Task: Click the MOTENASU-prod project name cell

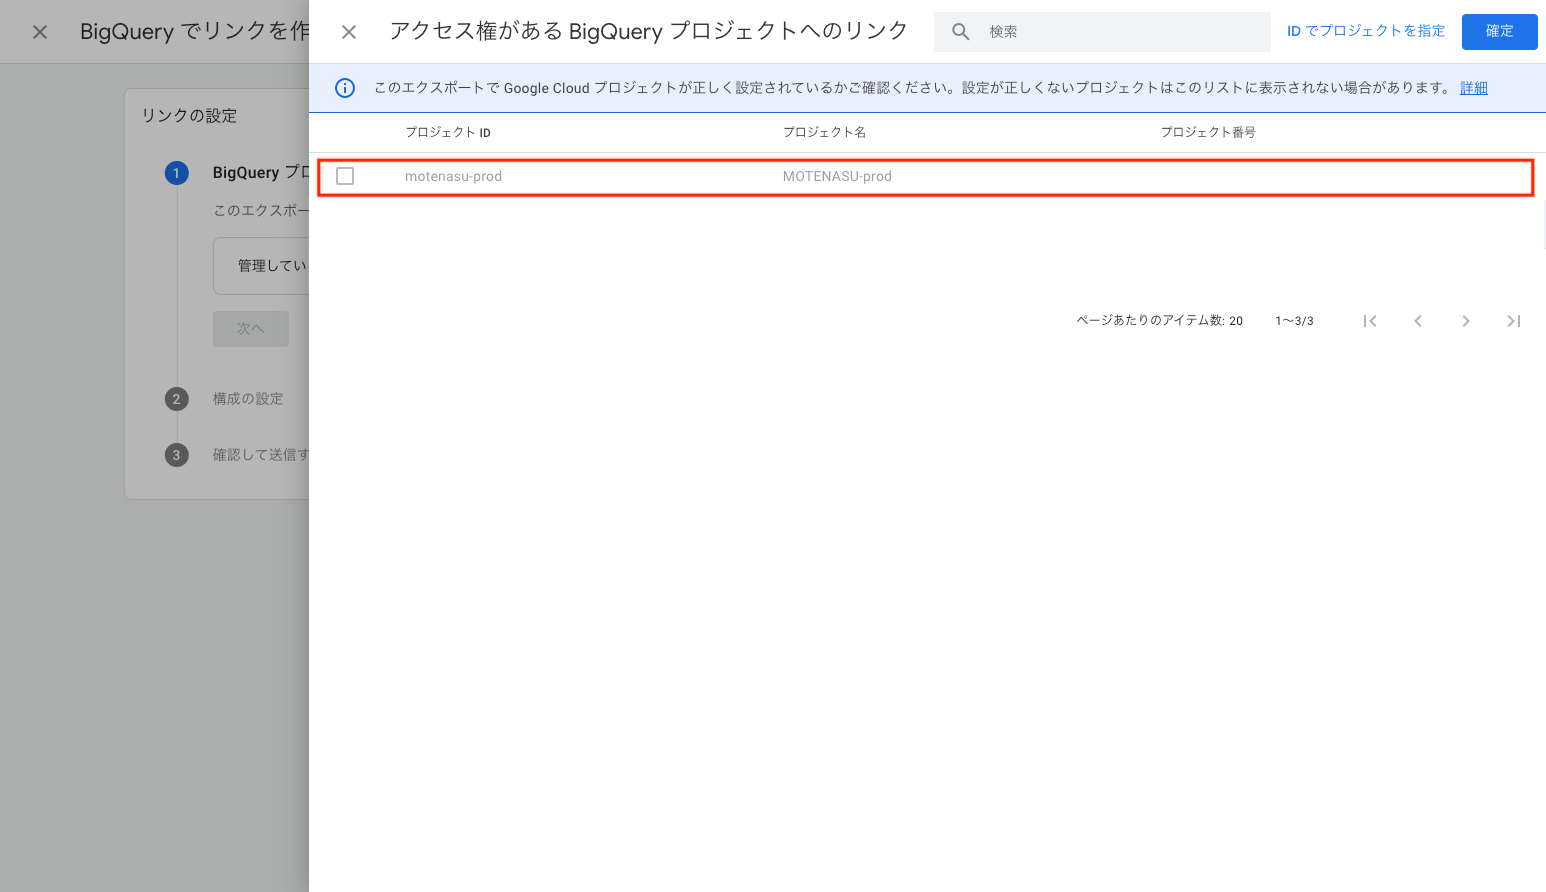Action: (x=837, y=176)
